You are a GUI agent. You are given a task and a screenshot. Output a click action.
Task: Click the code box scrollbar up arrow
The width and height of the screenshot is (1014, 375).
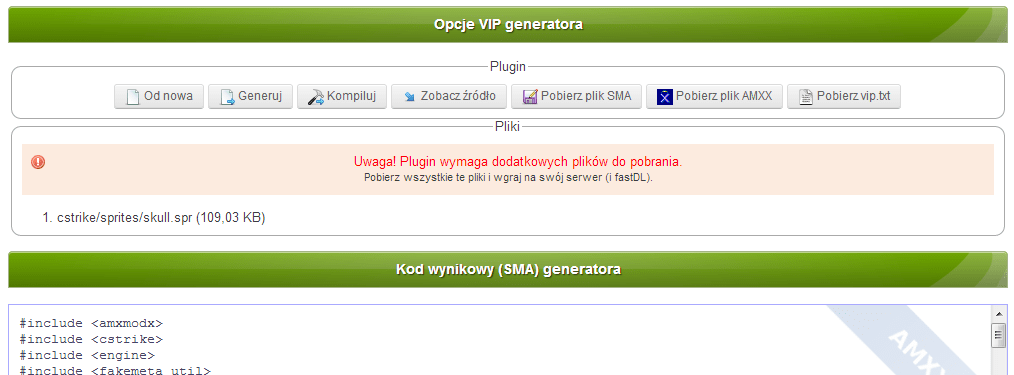[x=998, y=314]
